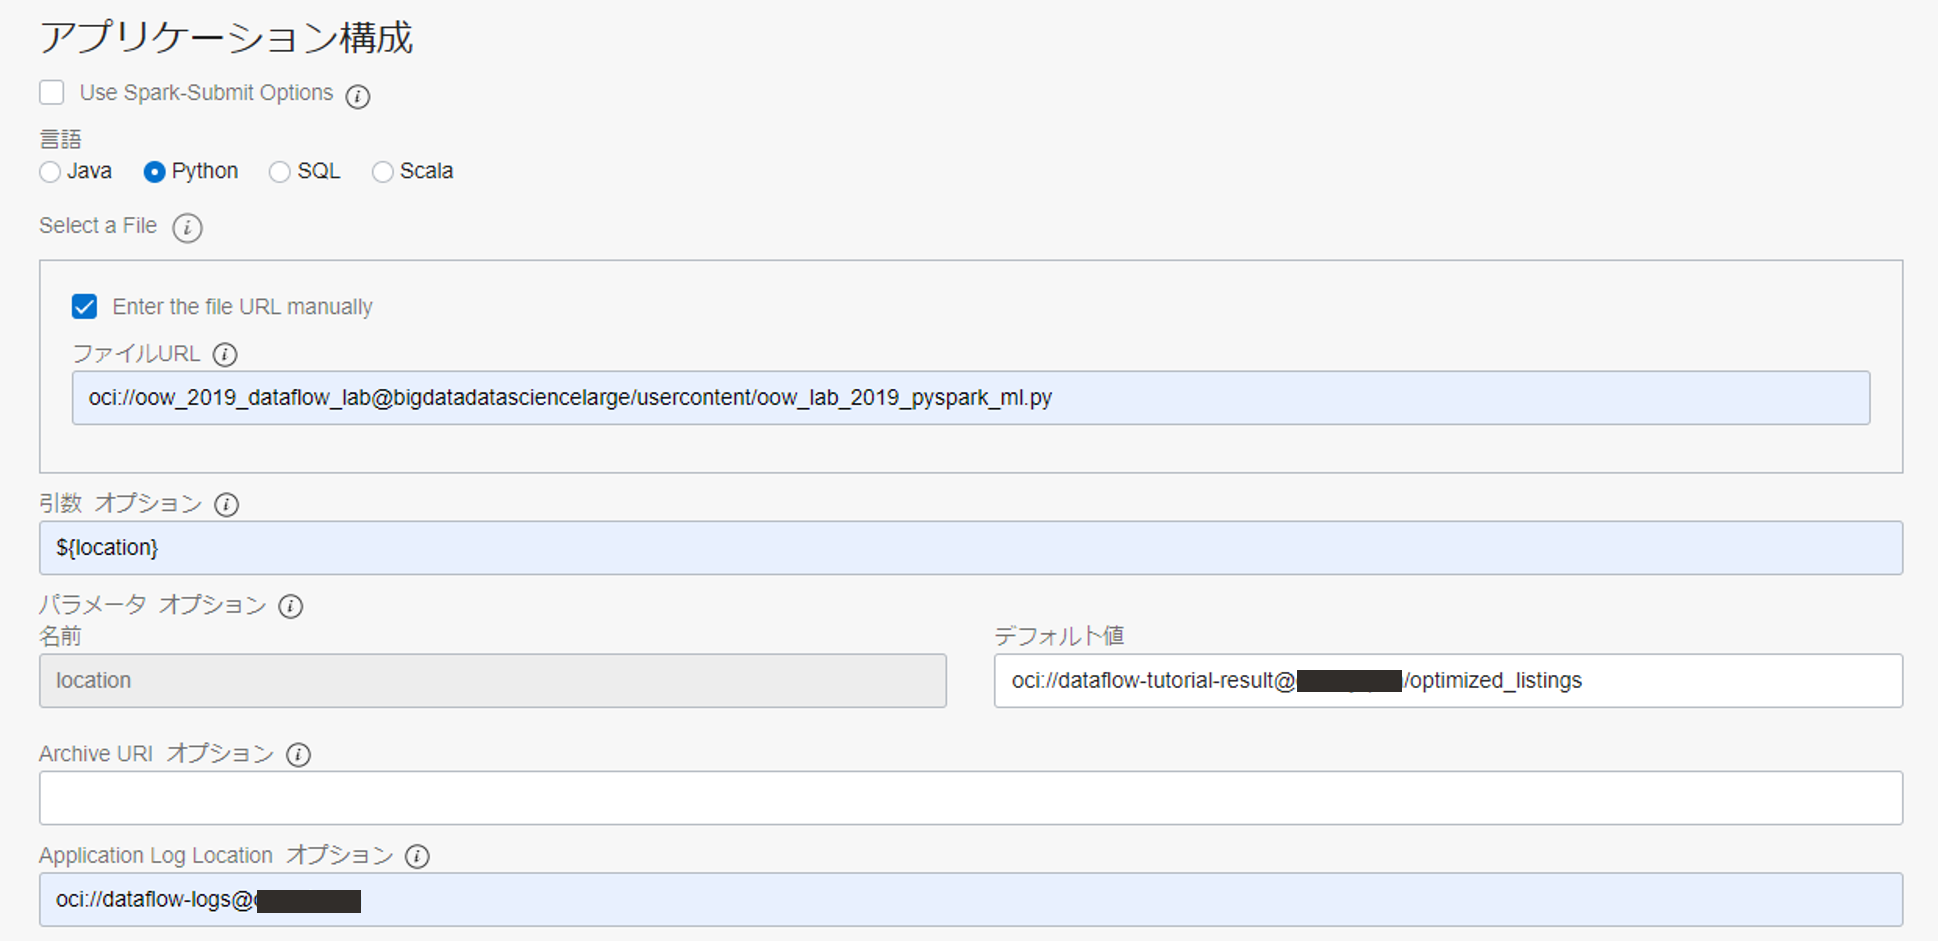Viewport: 1938px width, 941px height.
Task: Edit the デフォルト値 default value field
Action: [1740, 681]
